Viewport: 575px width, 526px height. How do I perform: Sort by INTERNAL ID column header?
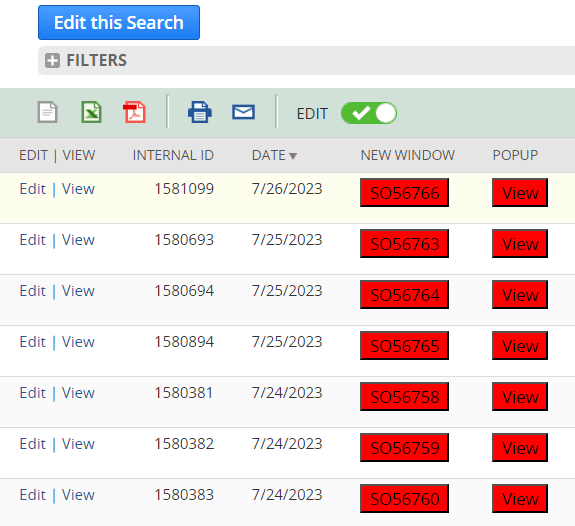click(173, 155)
